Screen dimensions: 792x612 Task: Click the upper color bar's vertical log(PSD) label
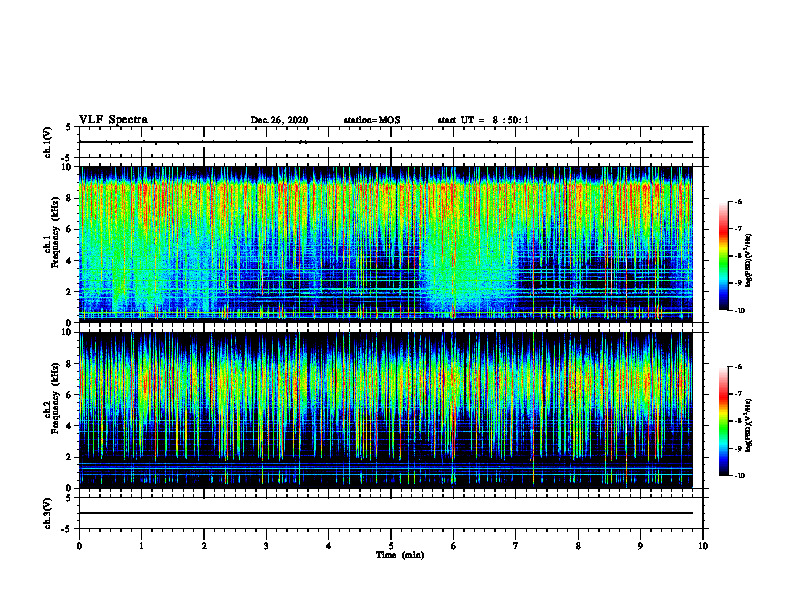[x=749, y=261]
